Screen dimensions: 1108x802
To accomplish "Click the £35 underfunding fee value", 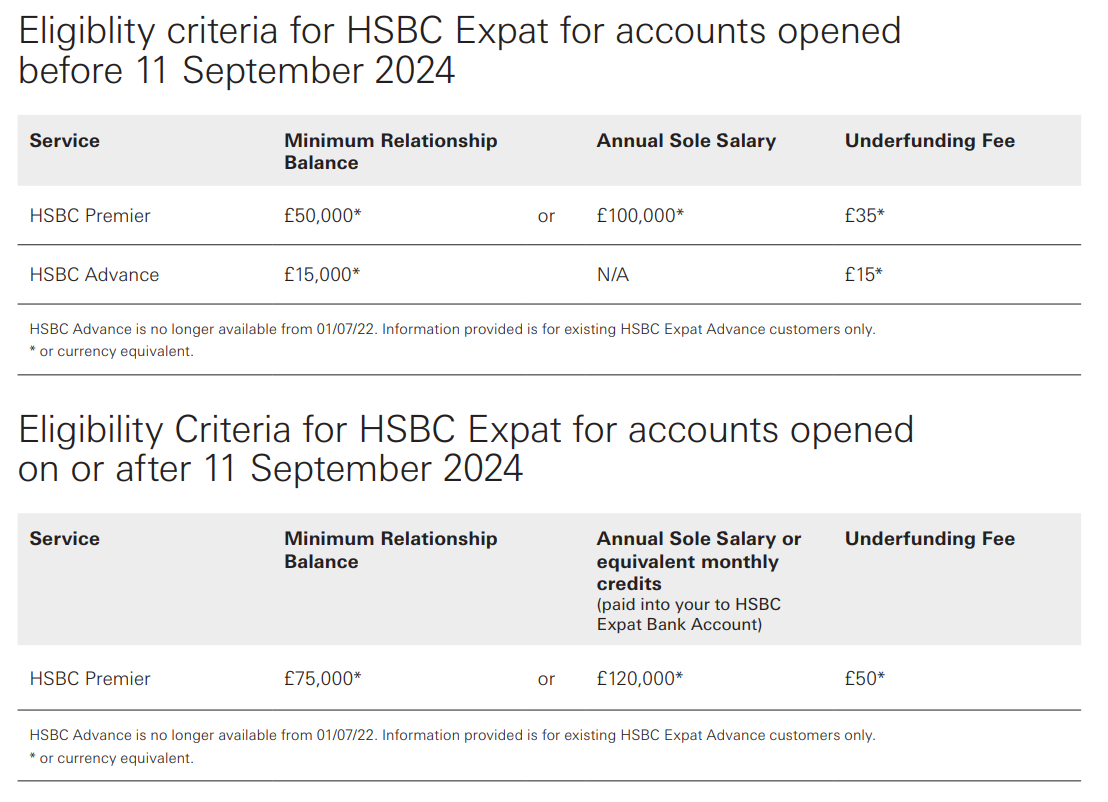I will 864,215.
